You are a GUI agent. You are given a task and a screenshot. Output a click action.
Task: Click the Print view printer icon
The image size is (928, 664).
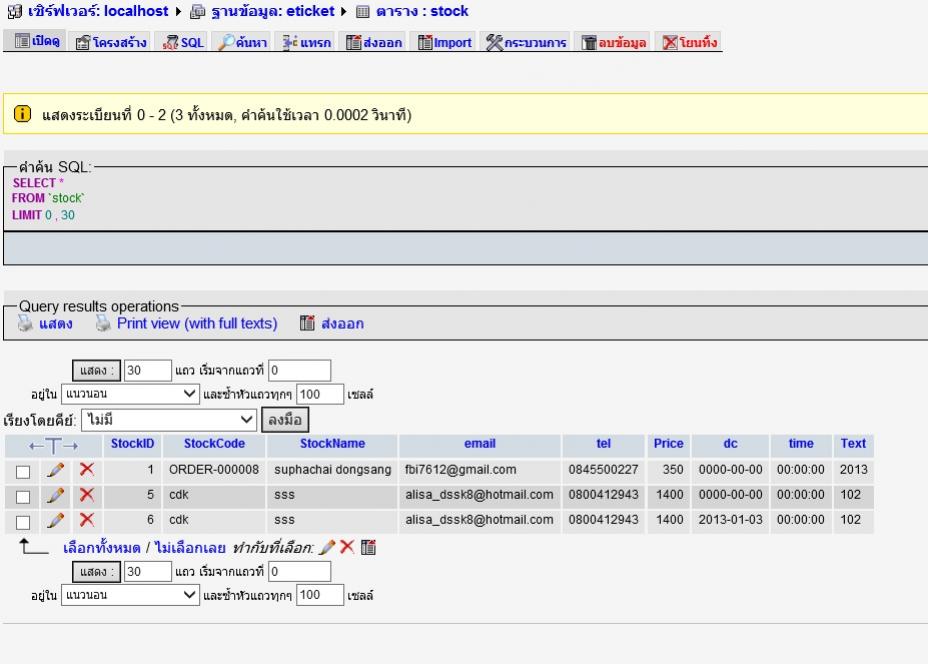(x=102, y=324)
